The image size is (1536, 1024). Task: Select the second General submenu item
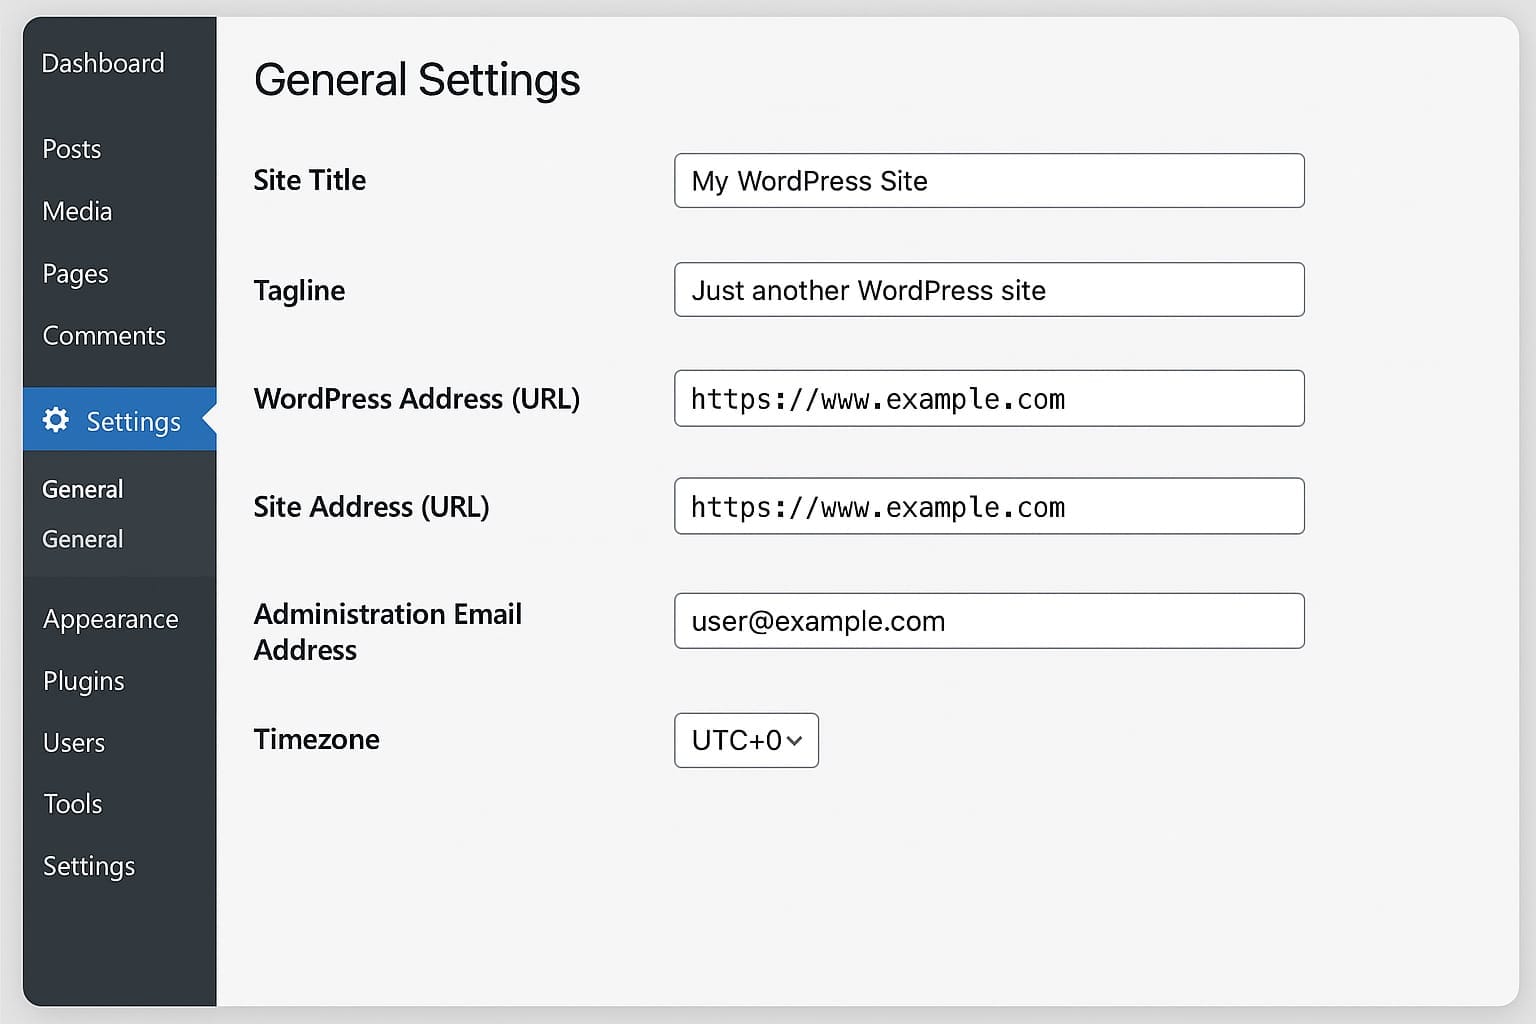83,539
